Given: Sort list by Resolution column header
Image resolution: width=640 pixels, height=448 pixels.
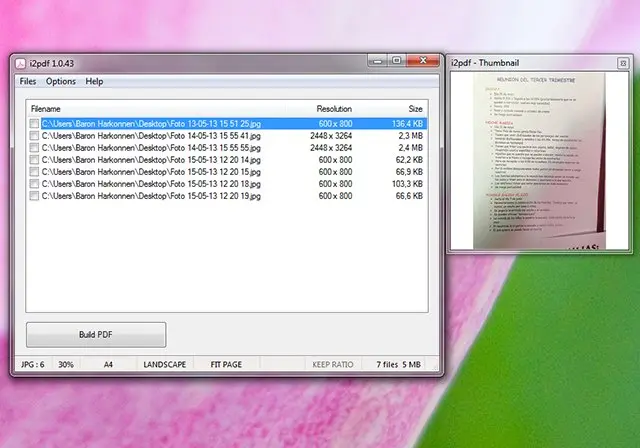Looking at the screenshot, I should [334, 108].
